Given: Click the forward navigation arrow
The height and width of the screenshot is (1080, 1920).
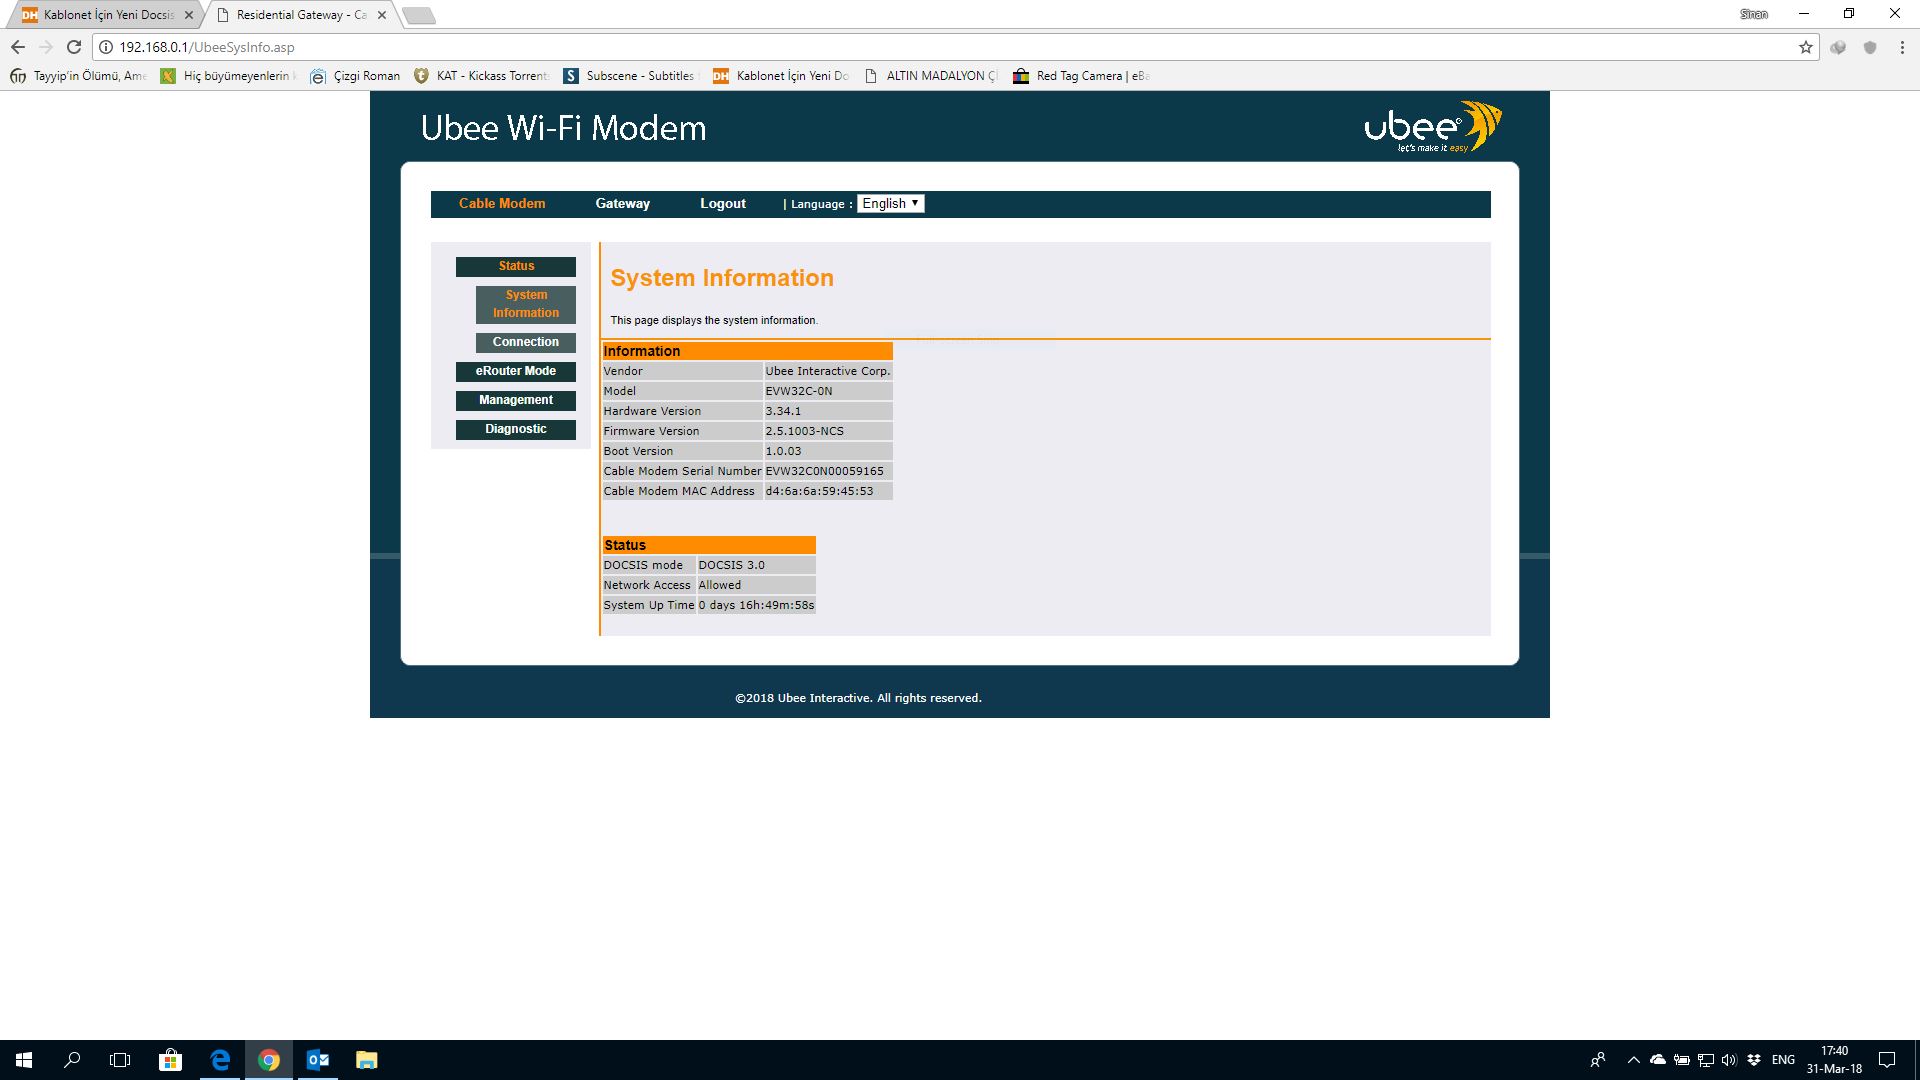Looking at the screenshot, I should [x=46, y=47].
